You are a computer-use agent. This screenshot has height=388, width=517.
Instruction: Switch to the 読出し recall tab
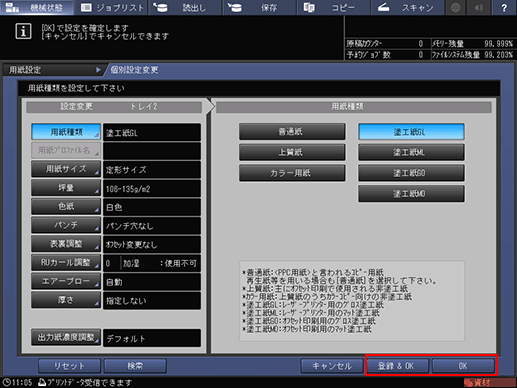coord(185,7)
